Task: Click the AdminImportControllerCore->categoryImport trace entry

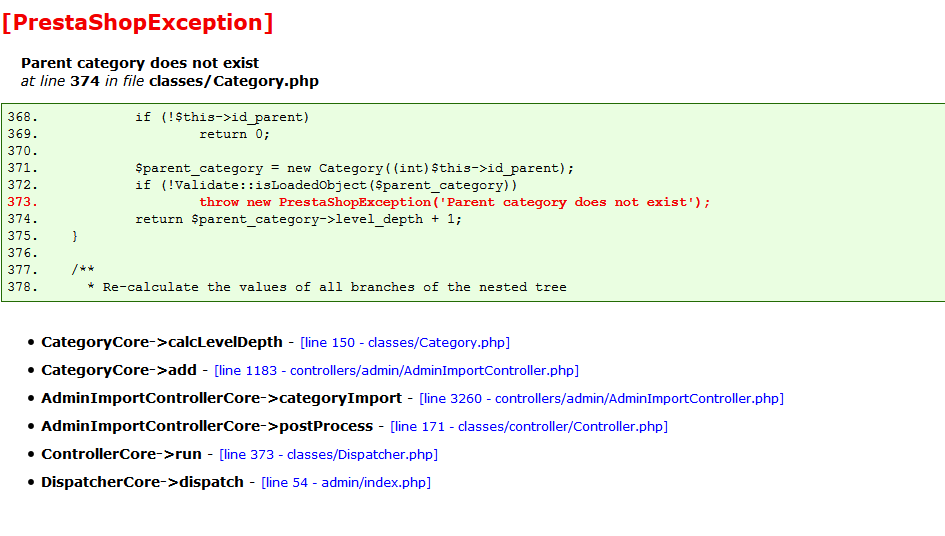Action: tap(221, 399)
